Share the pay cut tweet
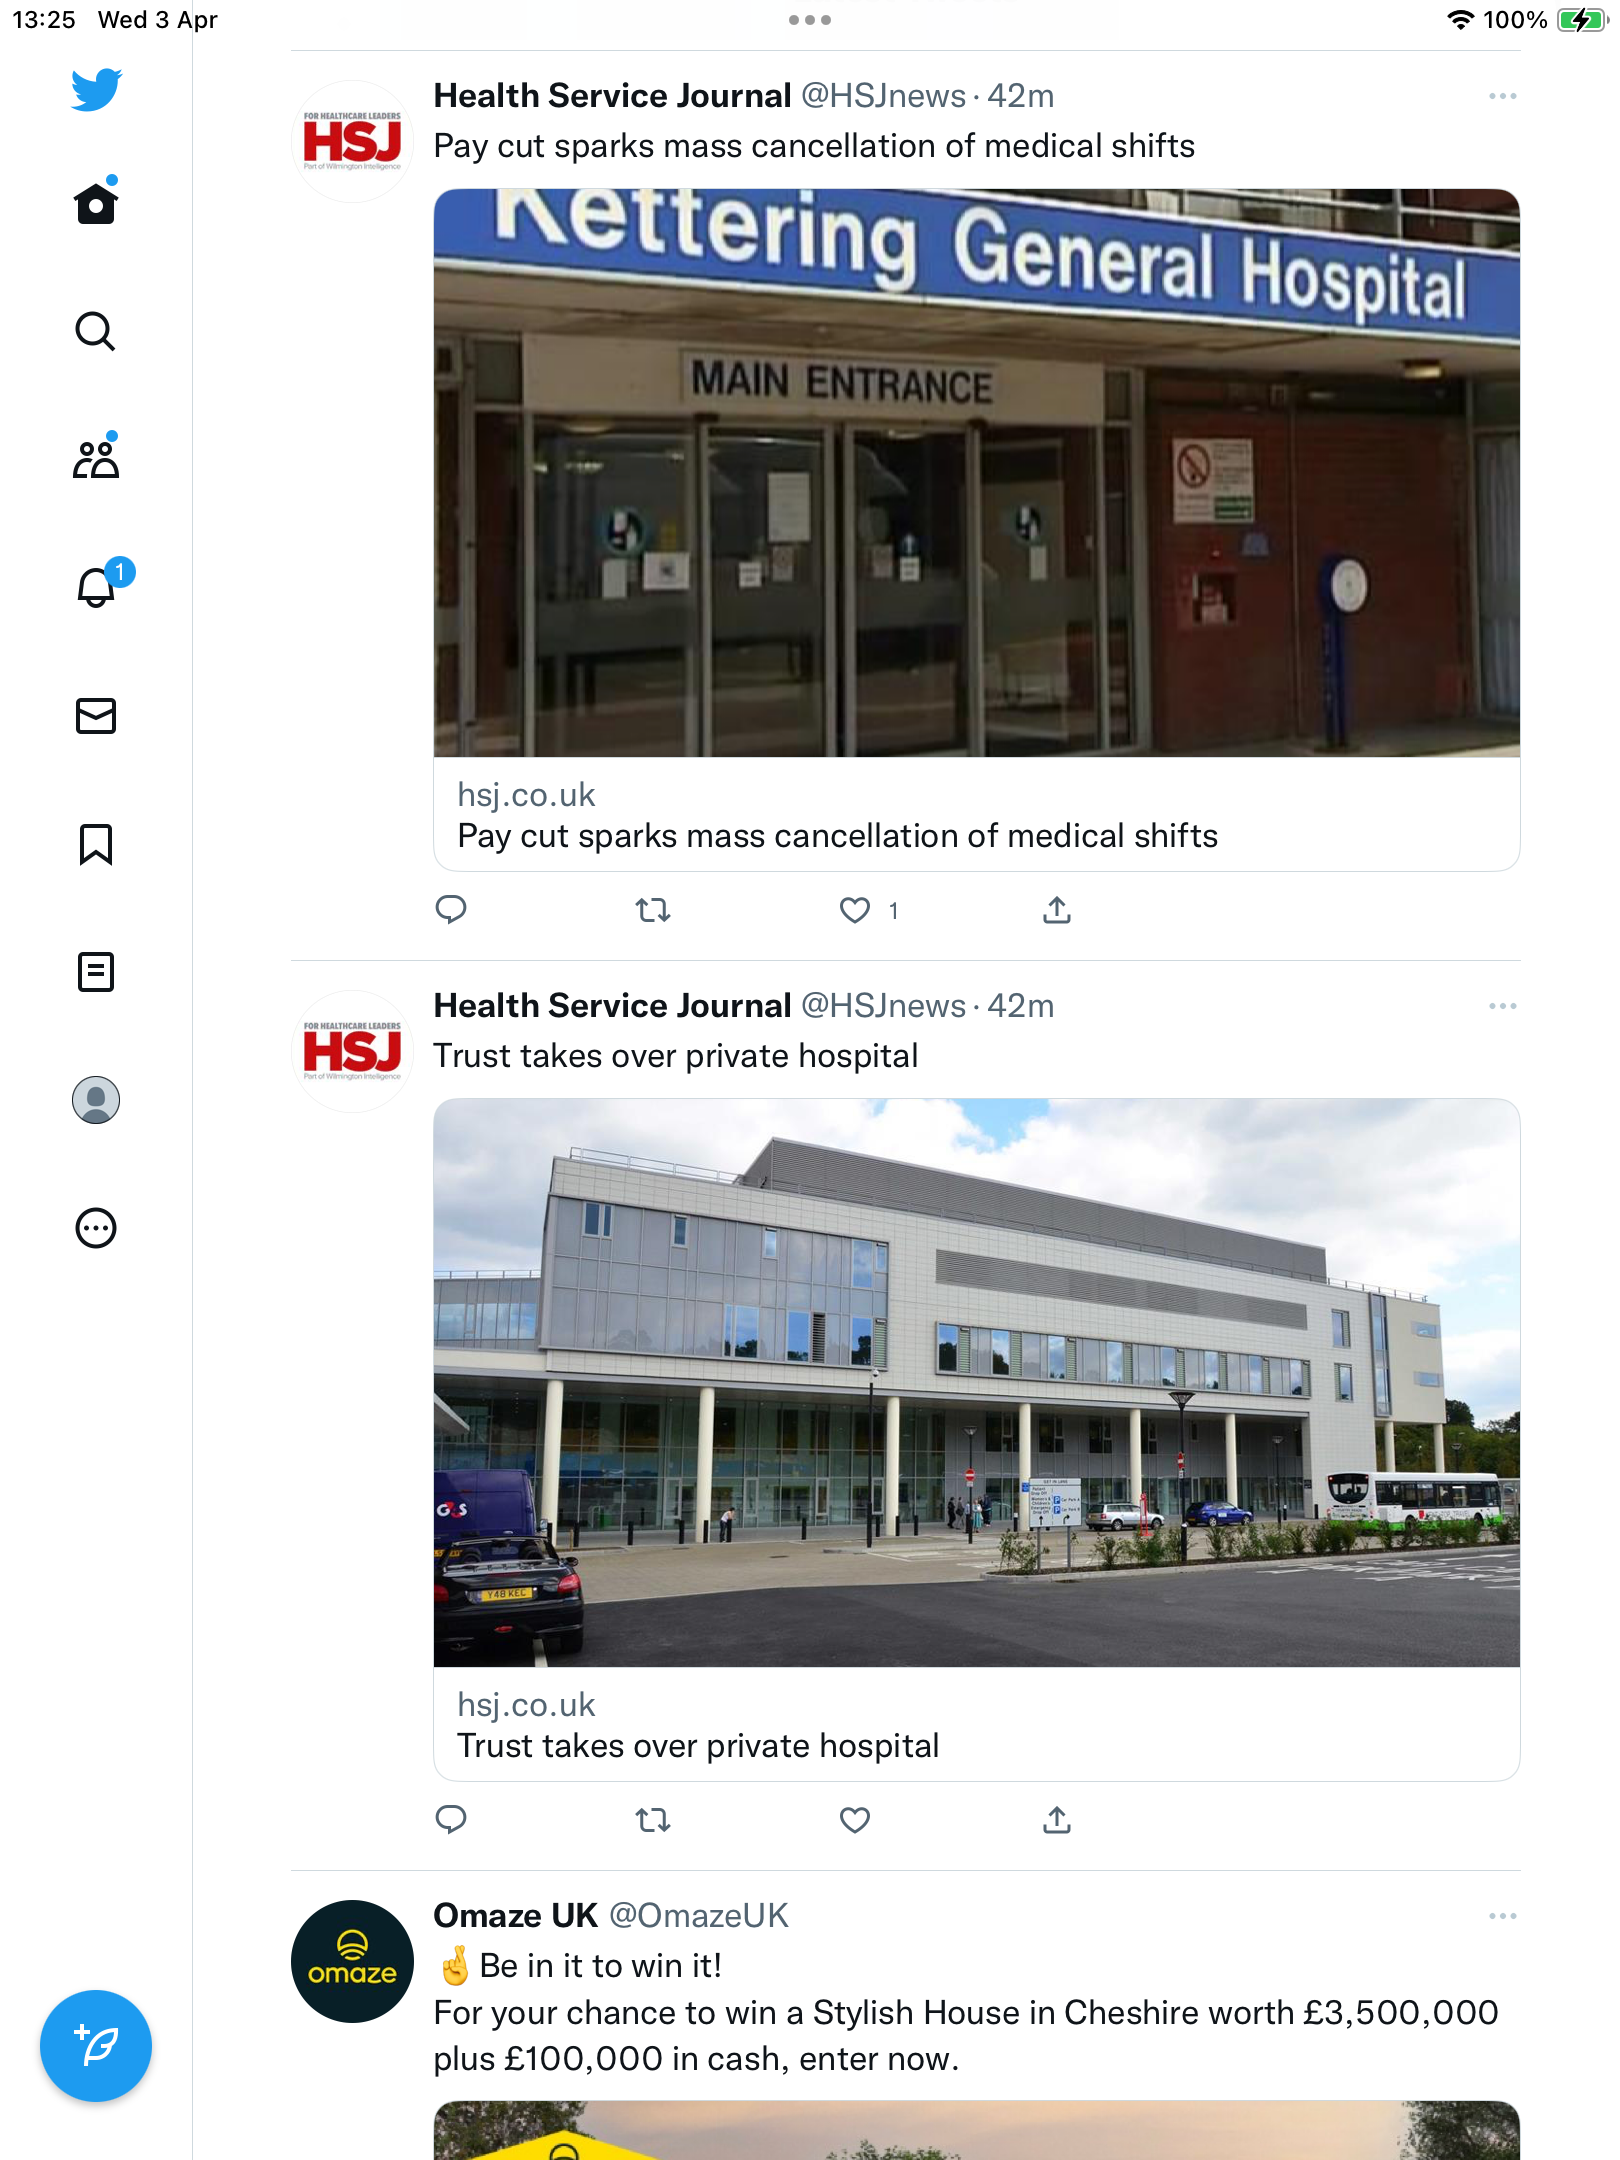This screenshot has width=1620, height=2160. click(x=1057, y=910)
